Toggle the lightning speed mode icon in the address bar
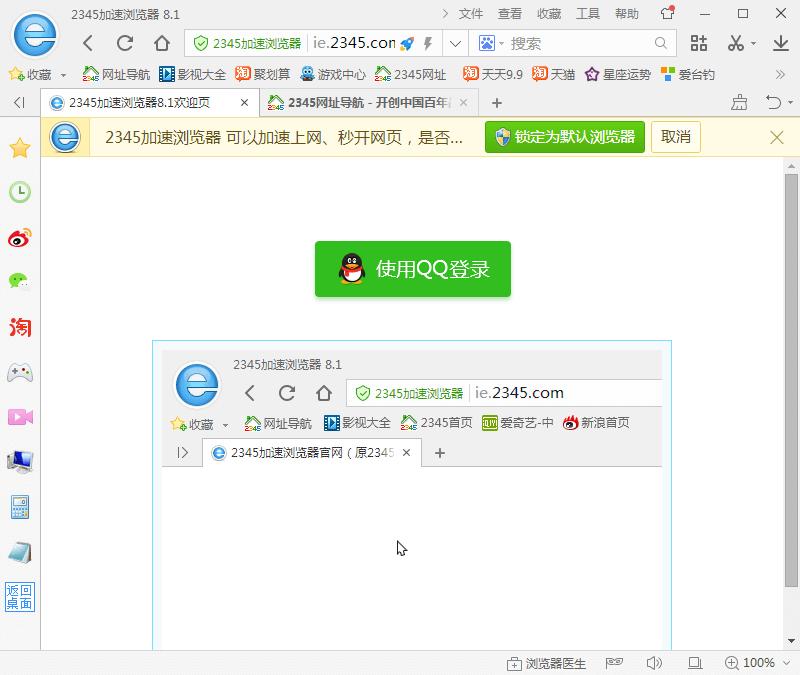 click(x=428, y=44)
